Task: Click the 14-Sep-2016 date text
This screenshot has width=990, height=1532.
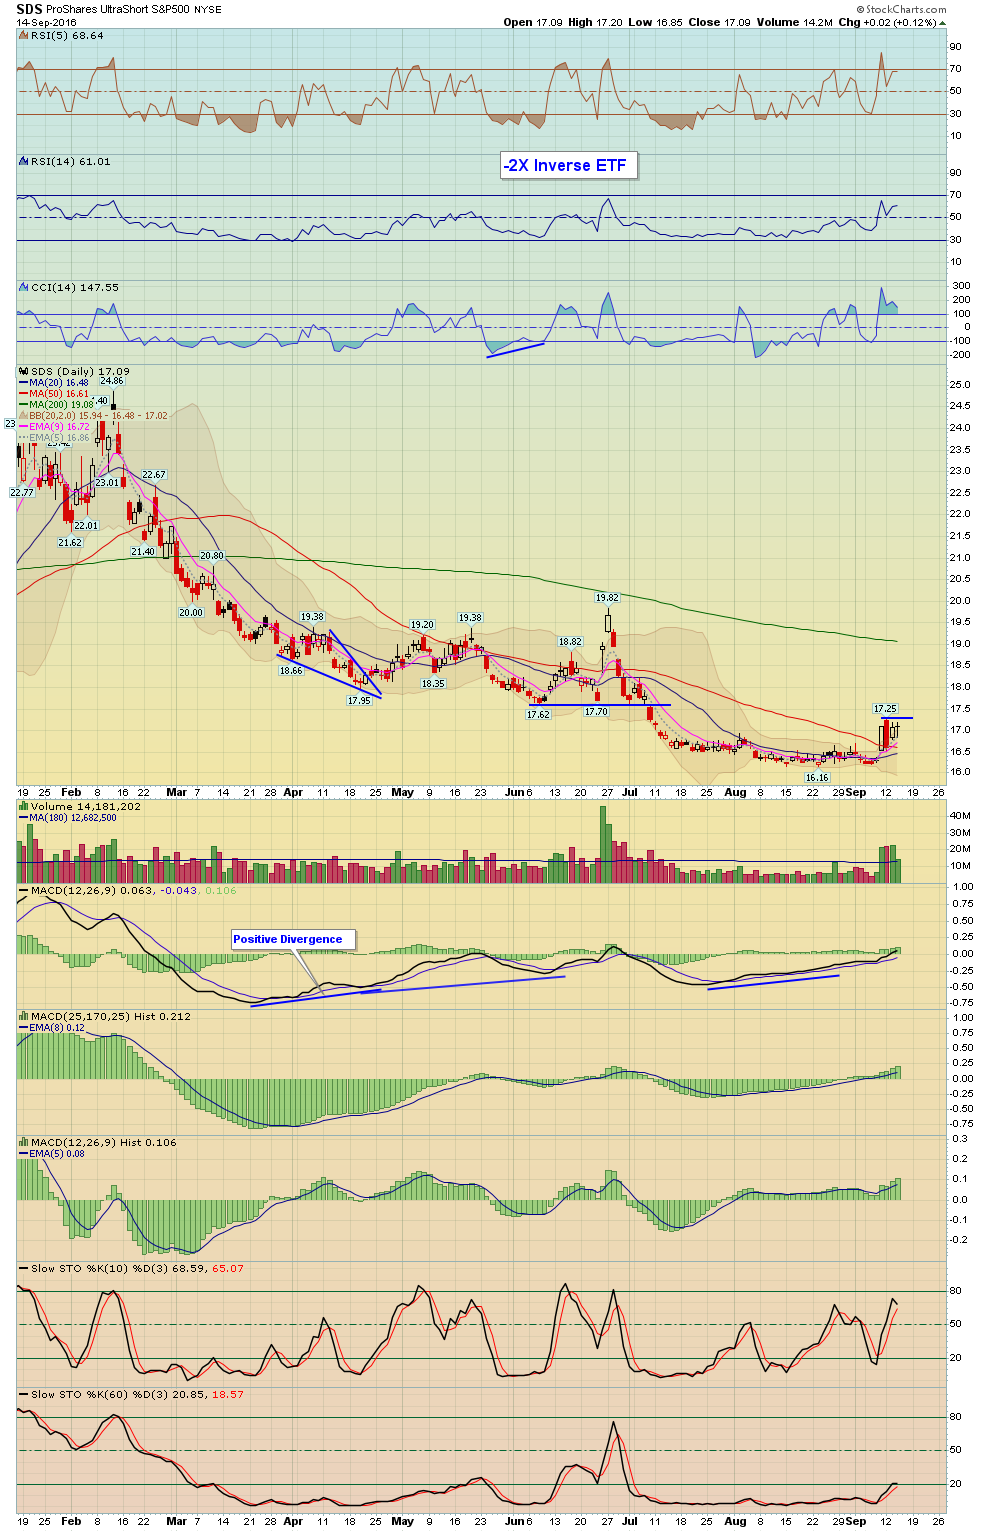Action: pyautogui.click(x=46, y=22)
